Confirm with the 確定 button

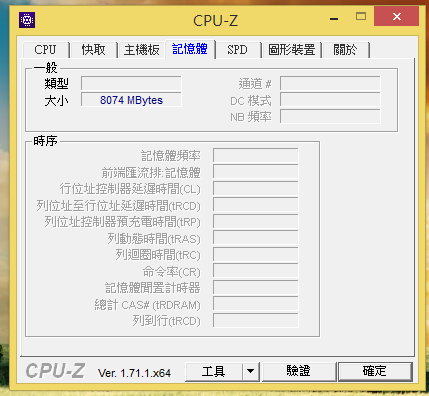click(375, 371)
